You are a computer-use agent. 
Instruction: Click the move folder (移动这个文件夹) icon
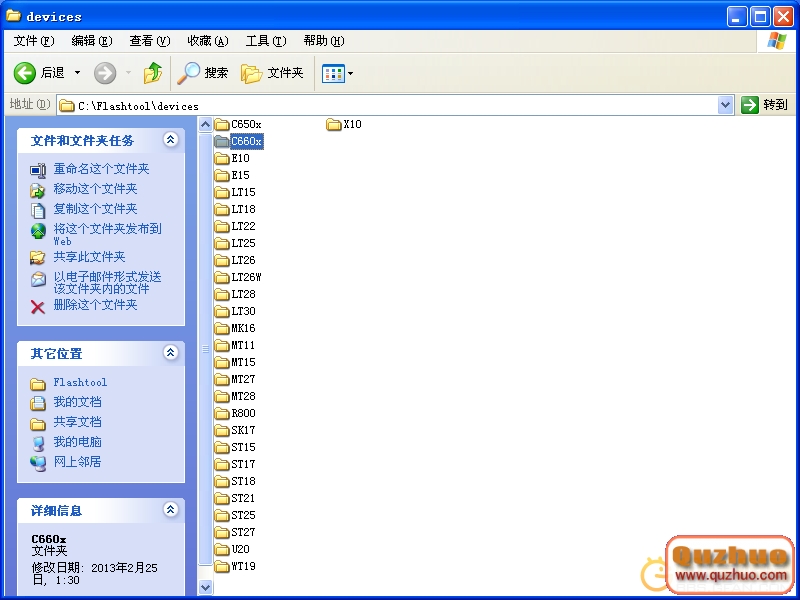[38, 190]
